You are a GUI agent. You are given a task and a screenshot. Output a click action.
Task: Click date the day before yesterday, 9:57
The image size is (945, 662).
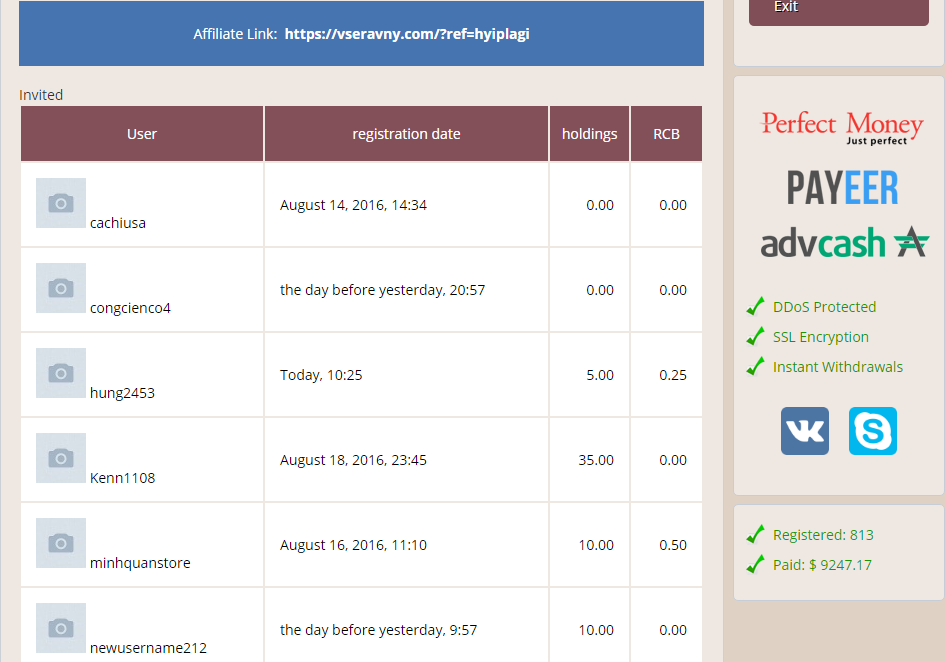pyautogui.click(x=378, y=630)
